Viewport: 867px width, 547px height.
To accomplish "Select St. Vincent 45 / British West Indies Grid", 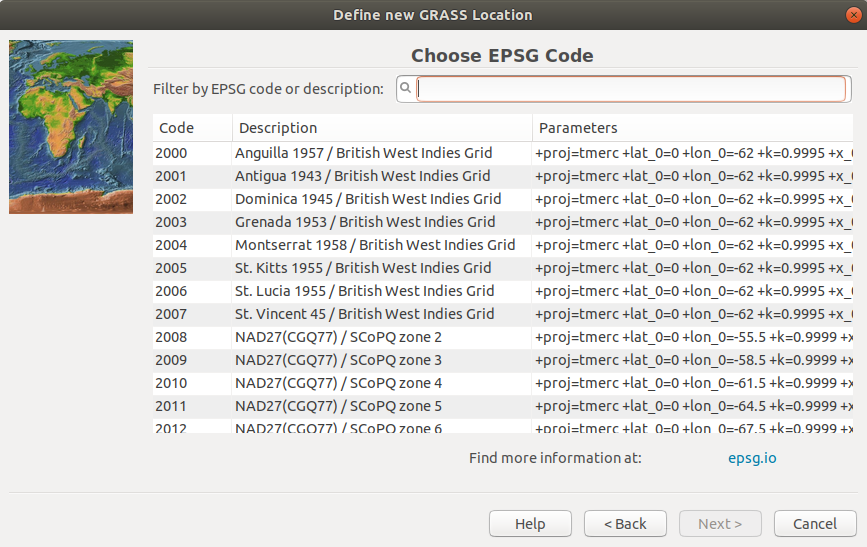I will point(382,314).
